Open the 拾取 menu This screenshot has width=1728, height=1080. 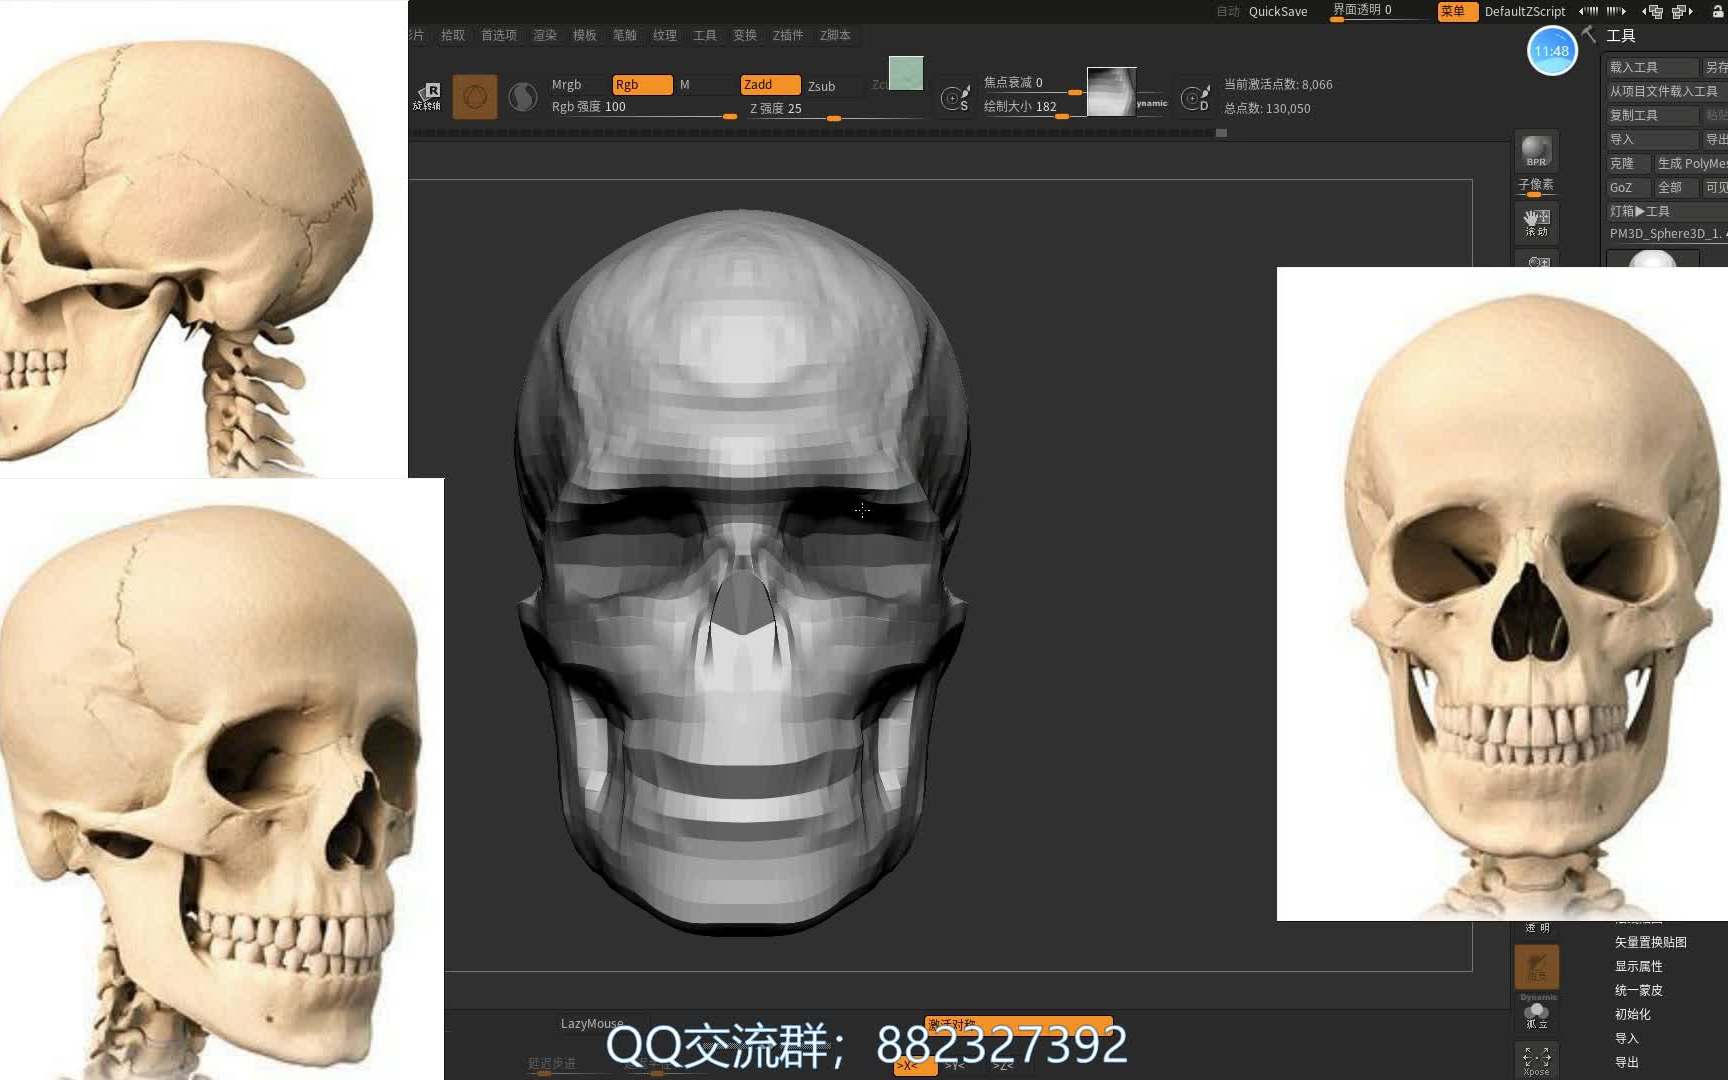[x=453, y=35]
